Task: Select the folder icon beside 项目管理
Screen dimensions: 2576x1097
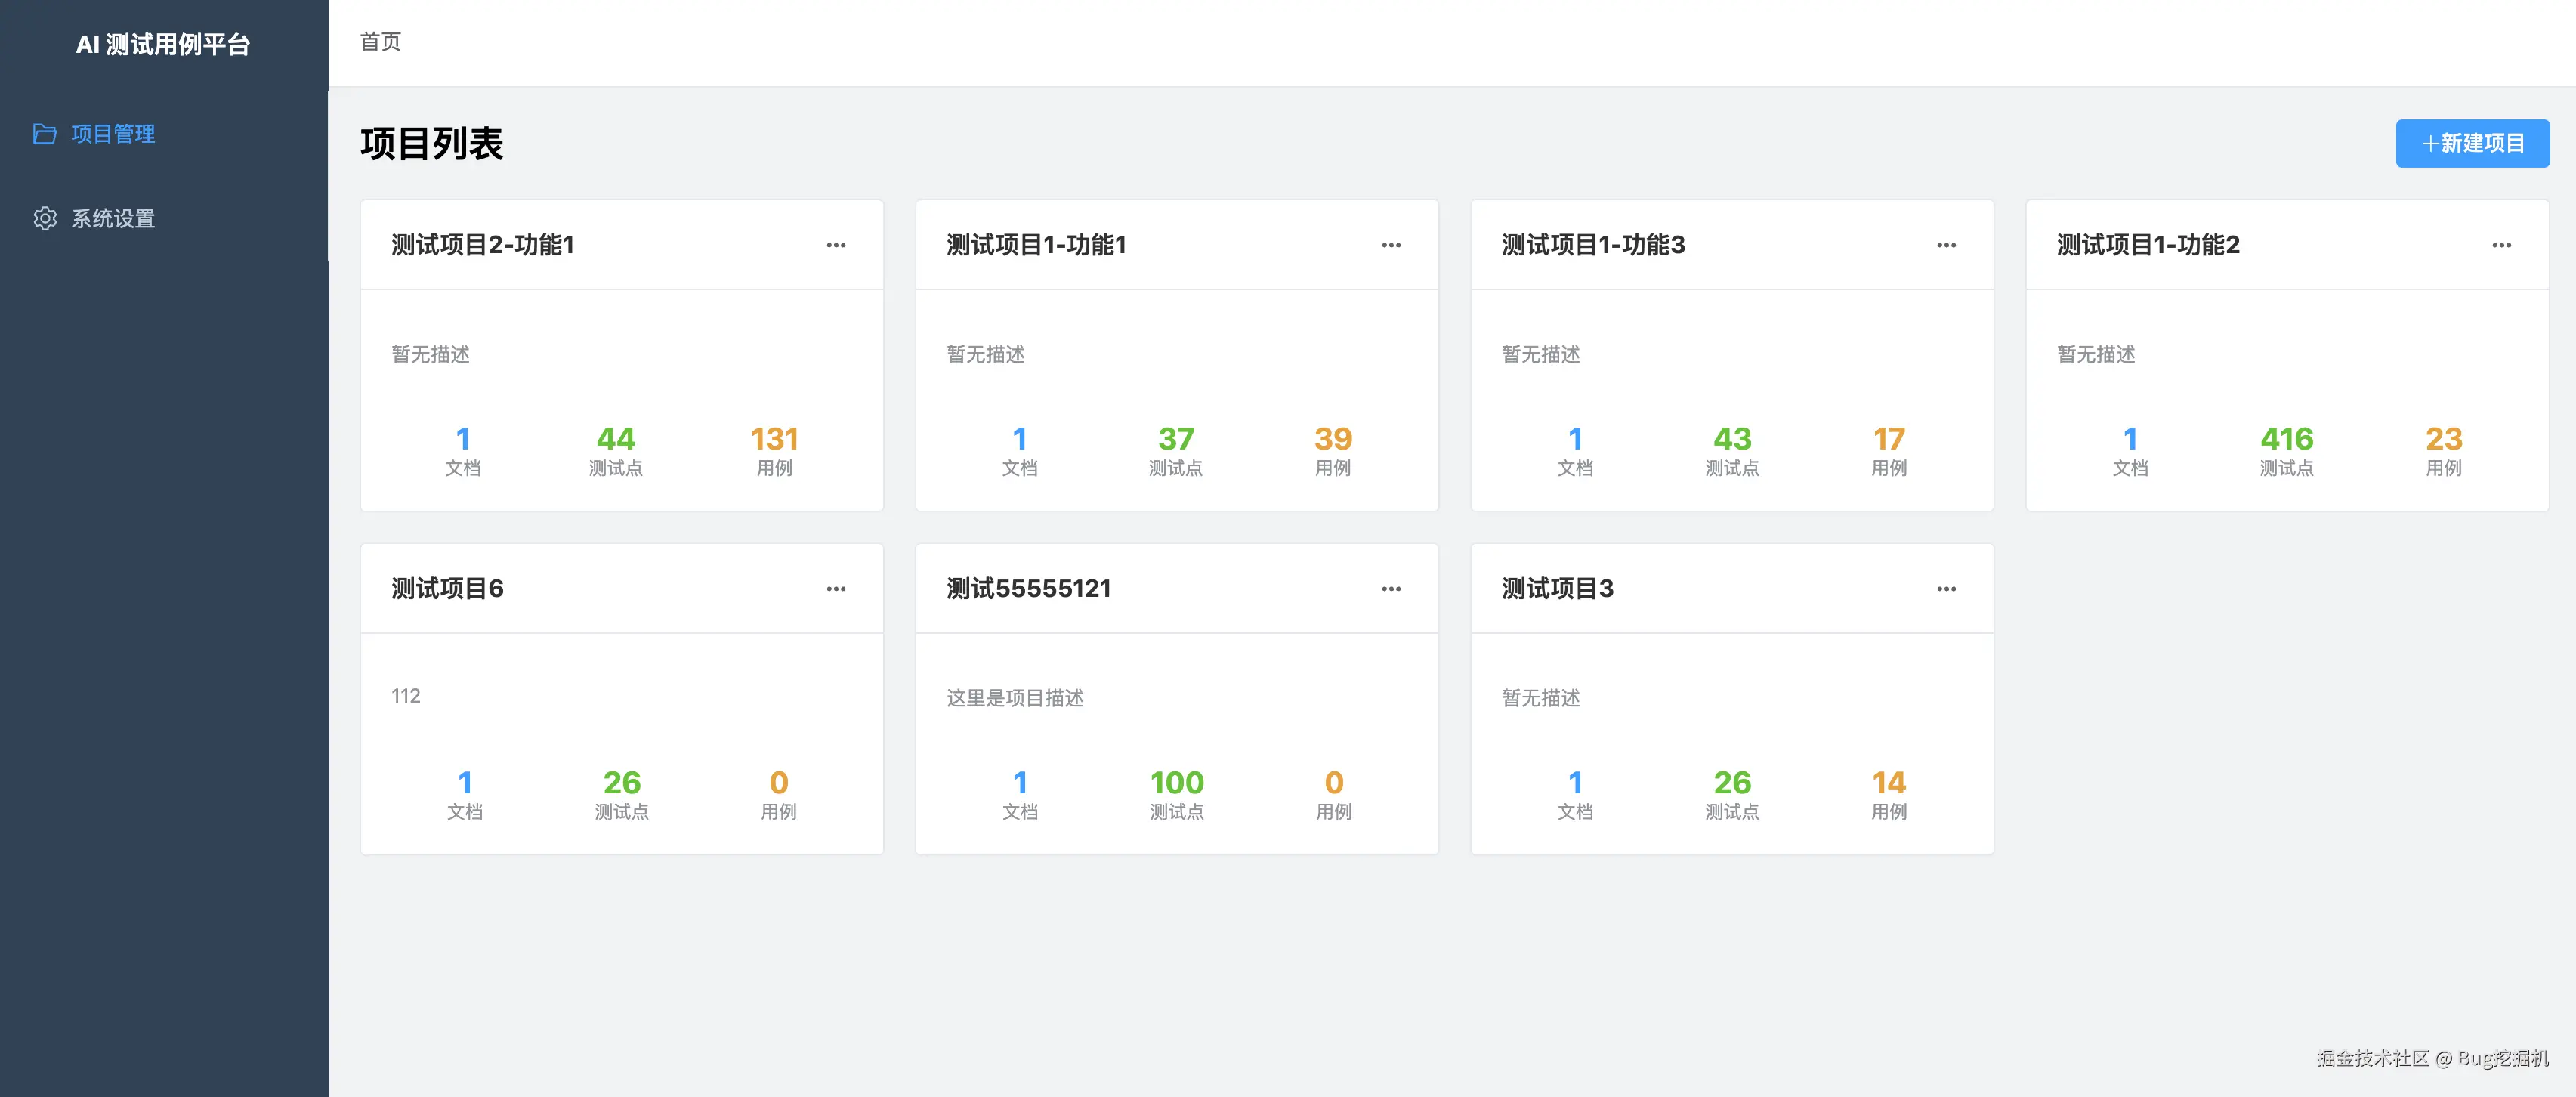Action: (x=44, y=133)
